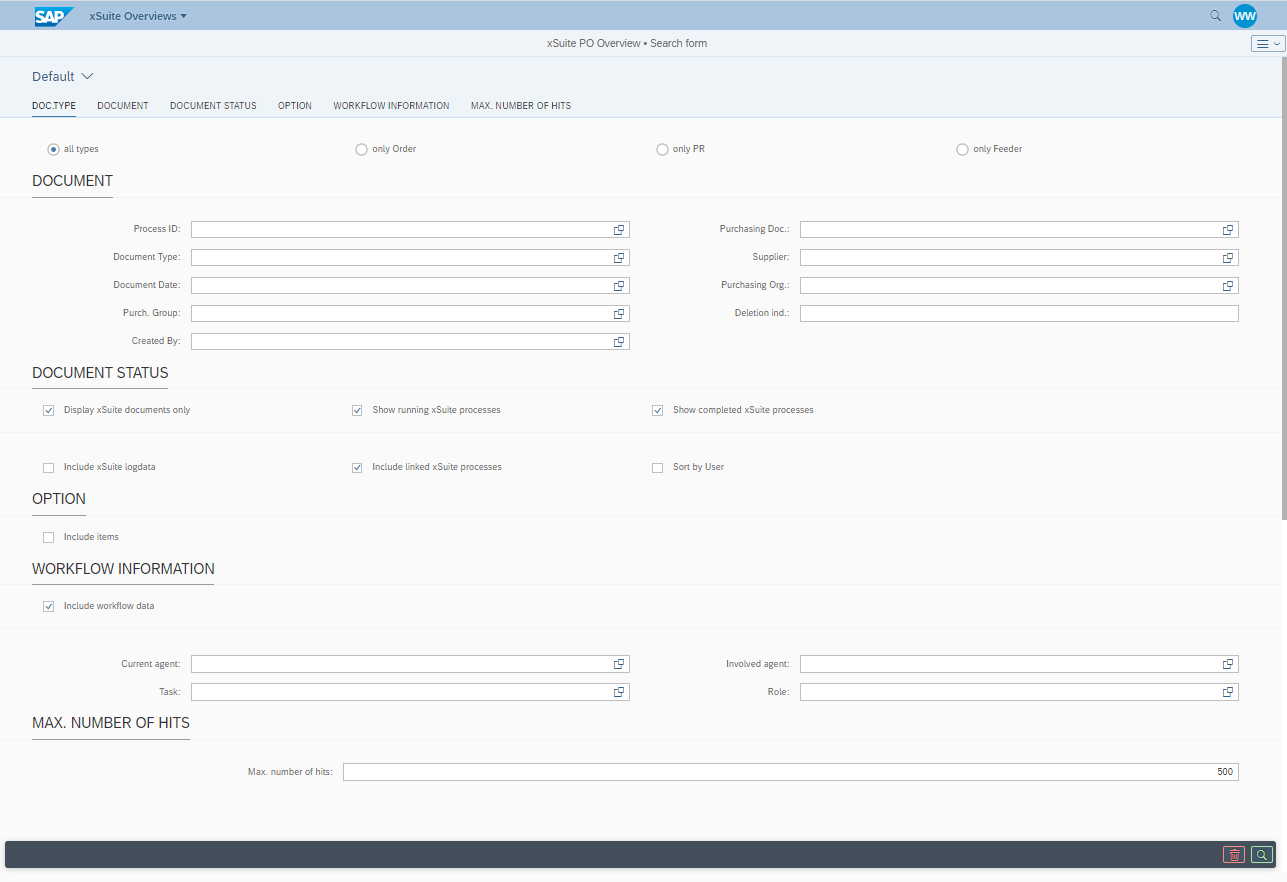Check the 'Sort by User' checkbox
1287x882 pixels.
pos(657,467)
